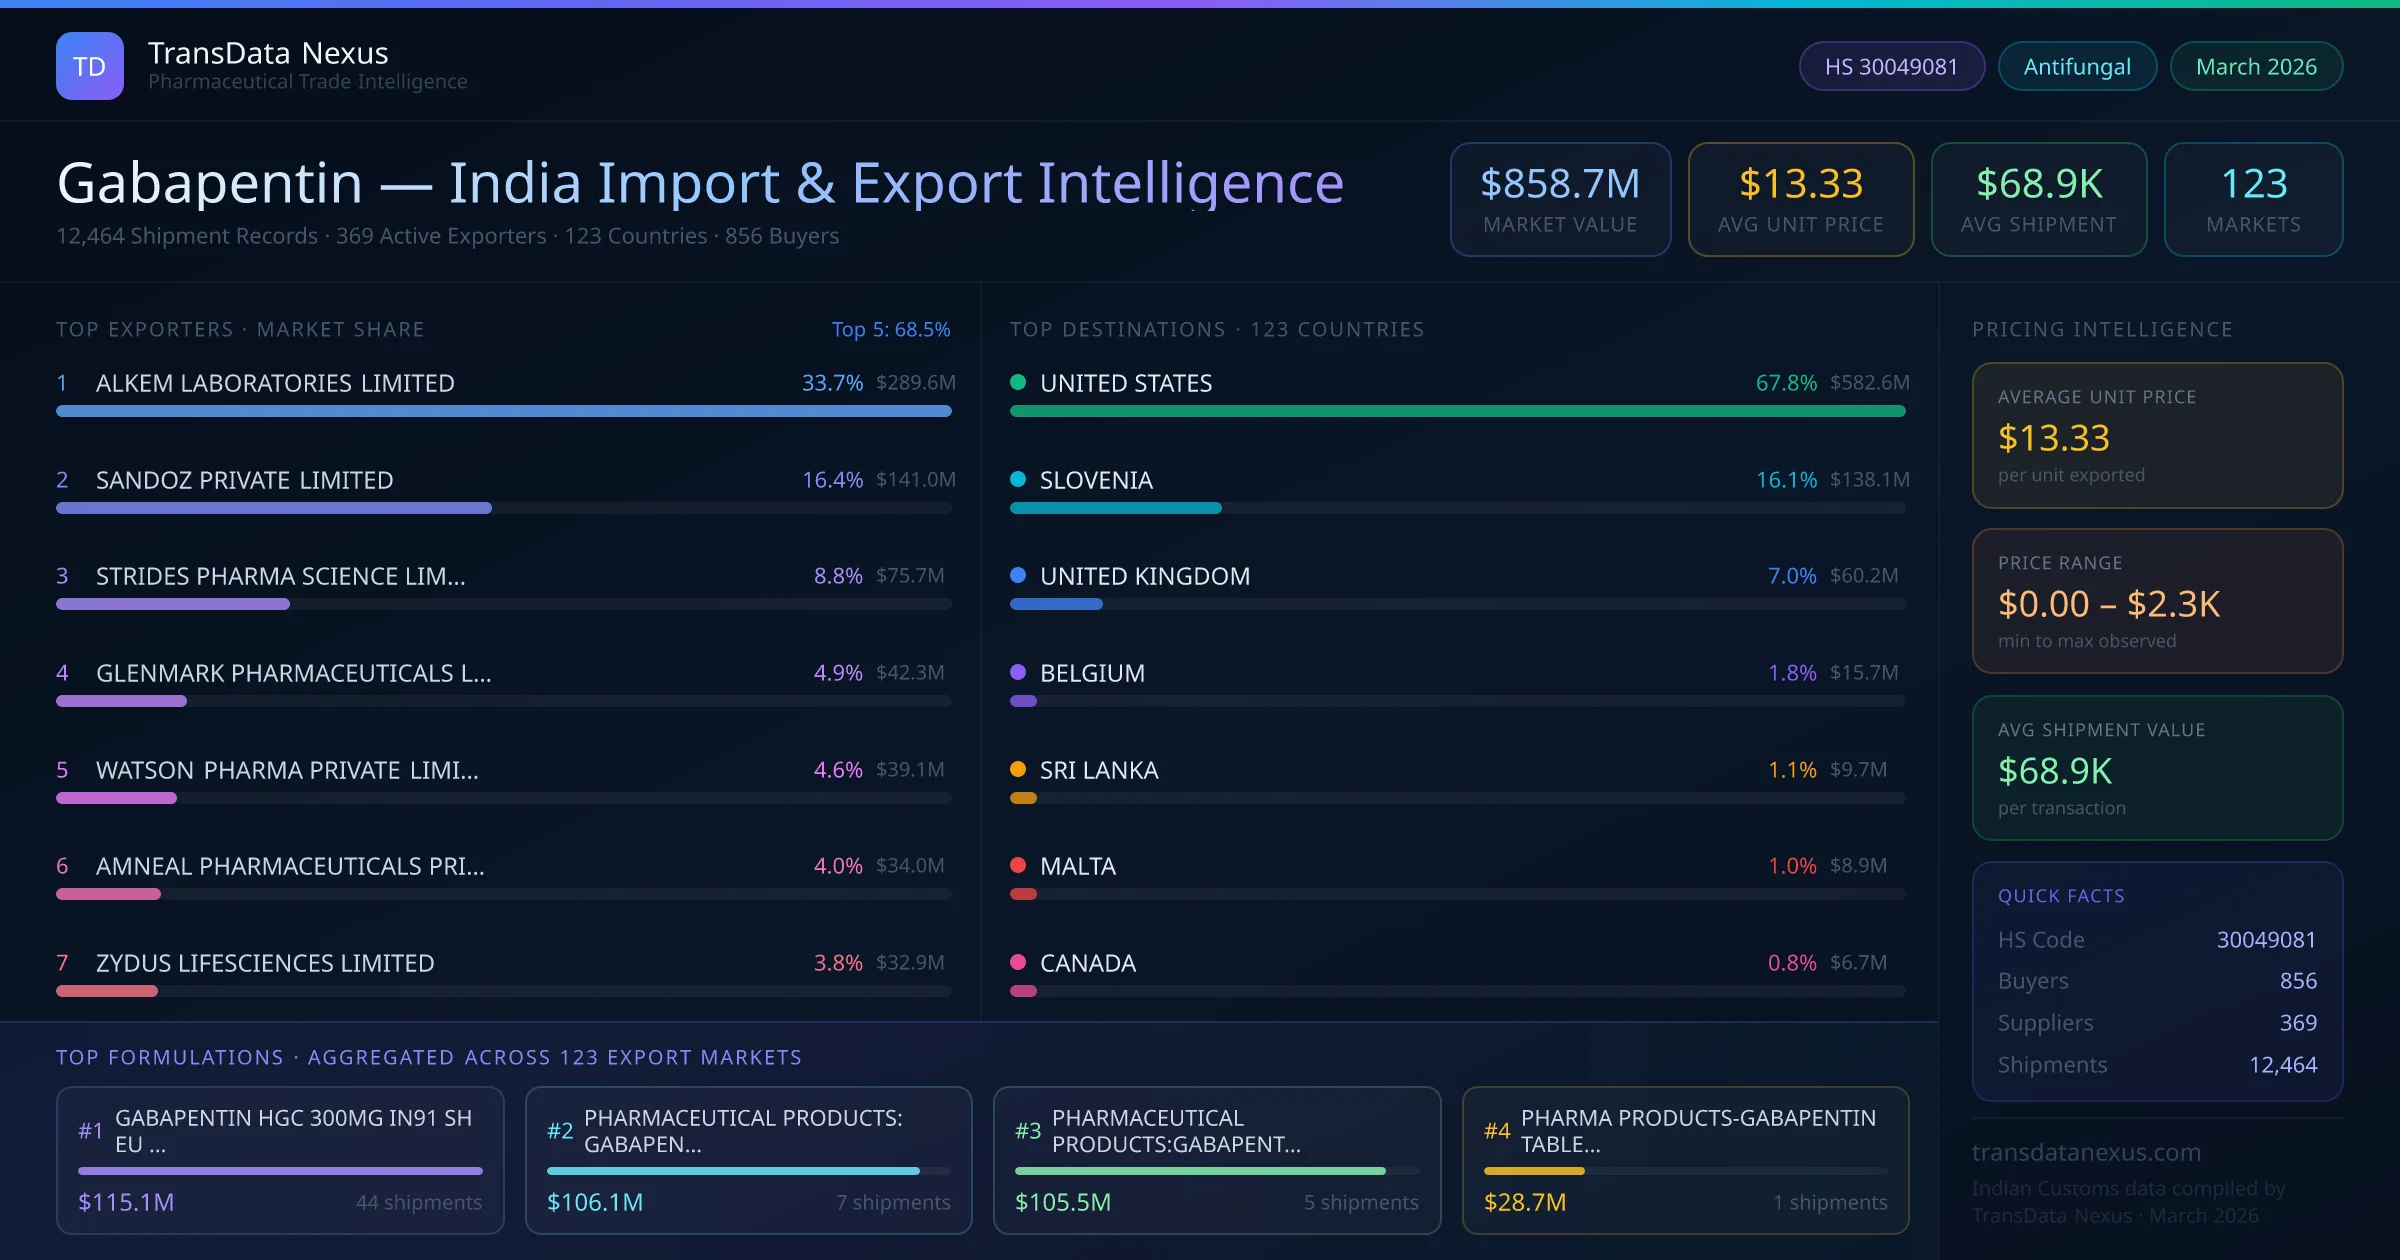The height and width of the screenshot is (1260, 2400).
Task: Click the blue dot beside United Kingdom
Action: click(x=1018, y=575)
